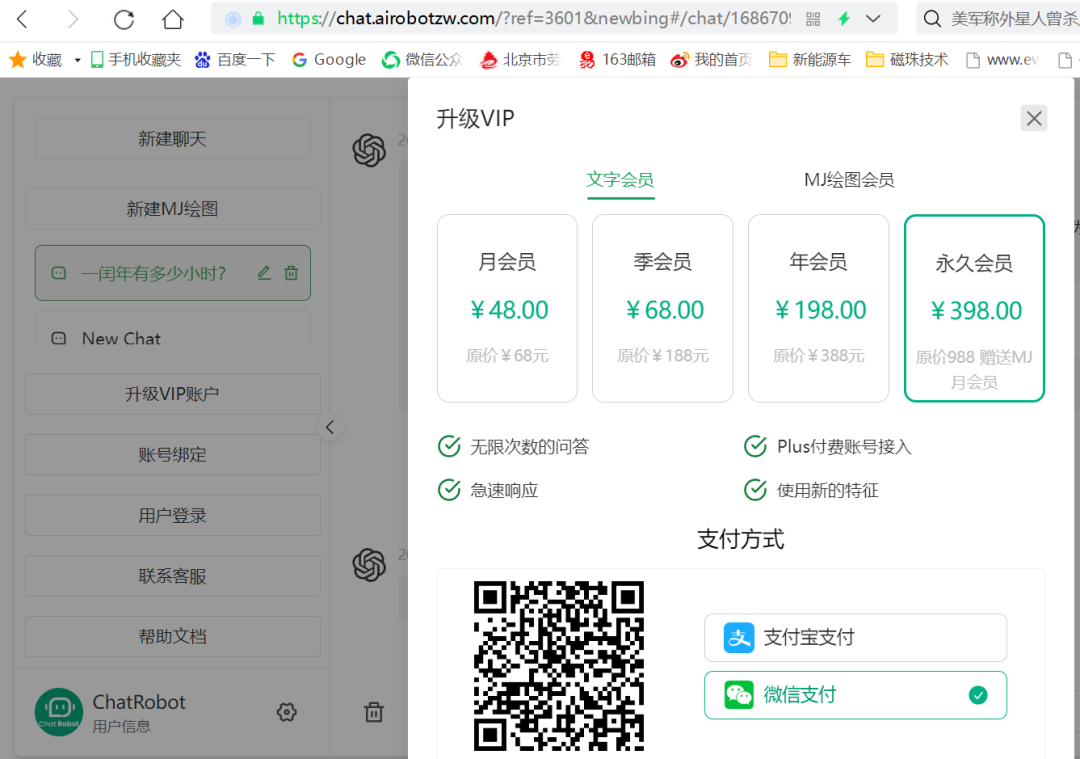Screen dimensions: 1080x759
Task: Switch to the 文字会员 tab
Action: 620,181
